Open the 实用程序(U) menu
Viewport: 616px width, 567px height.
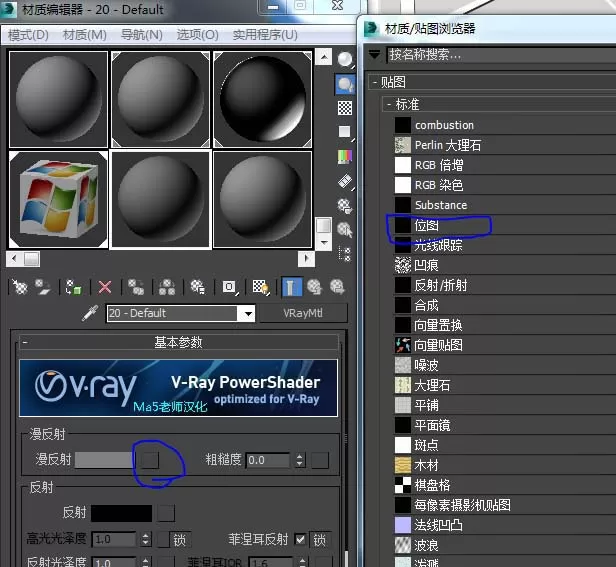click(265, 35)
